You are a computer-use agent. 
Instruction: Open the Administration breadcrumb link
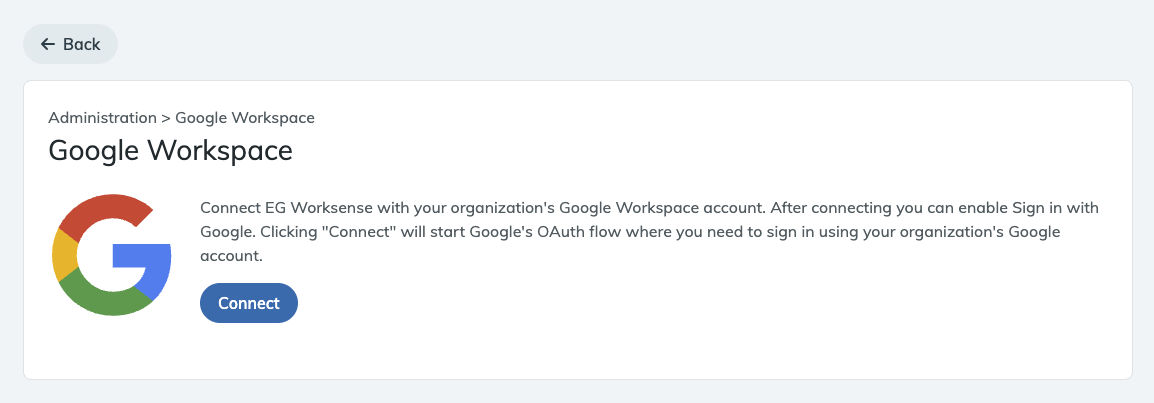tap(102, 118)
